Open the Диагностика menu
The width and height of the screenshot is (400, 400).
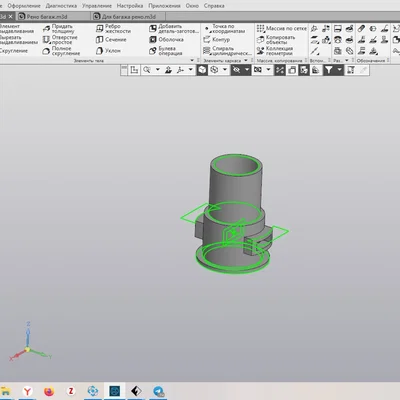pos(61,6)
